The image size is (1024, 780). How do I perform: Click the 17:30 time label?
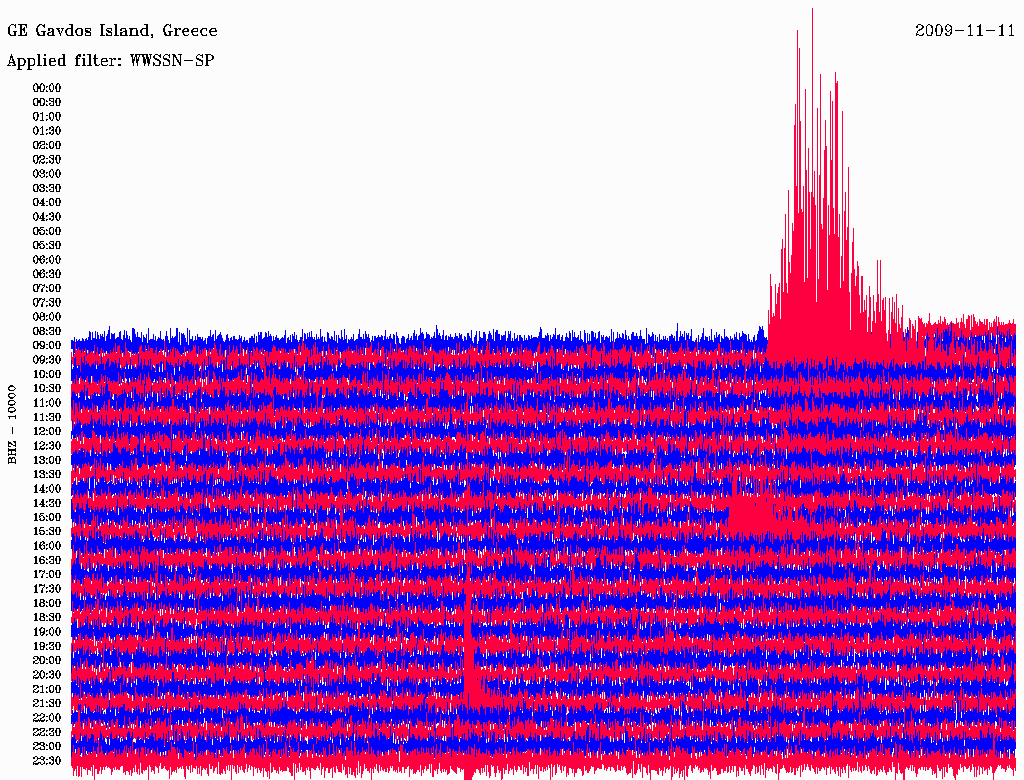click(47, 589)
